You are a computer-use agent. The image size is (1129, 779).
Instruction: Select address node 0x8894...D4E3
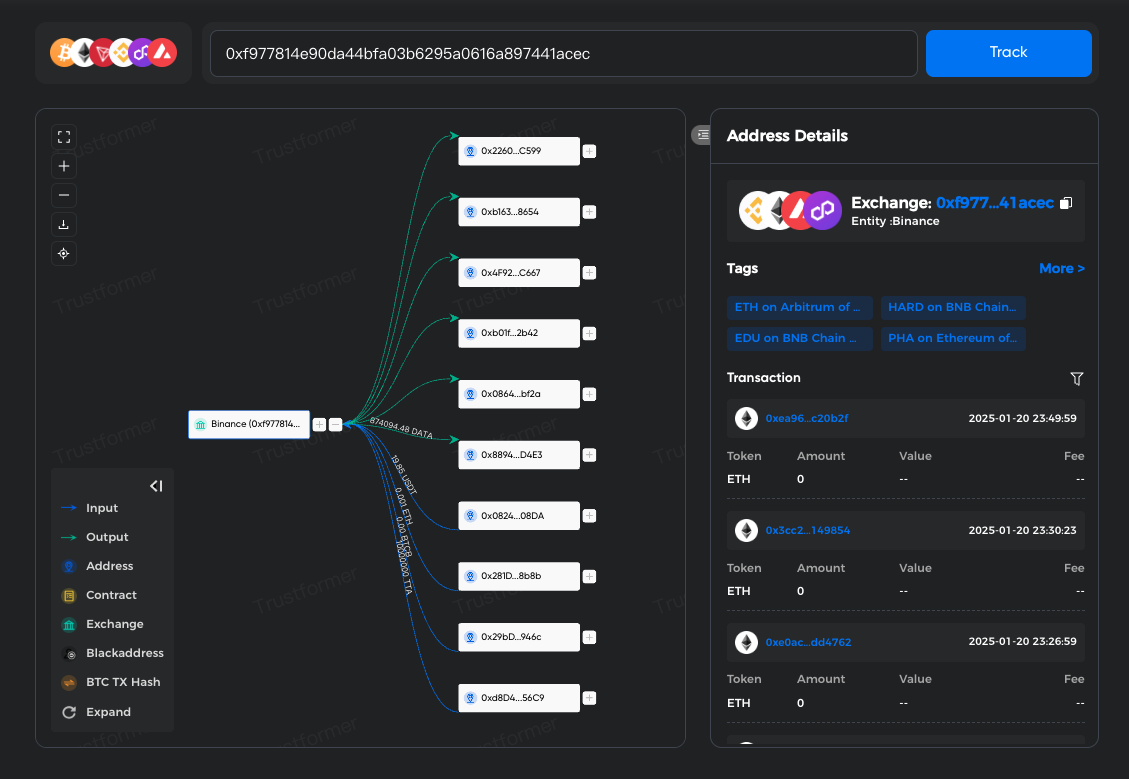[519, 455]
